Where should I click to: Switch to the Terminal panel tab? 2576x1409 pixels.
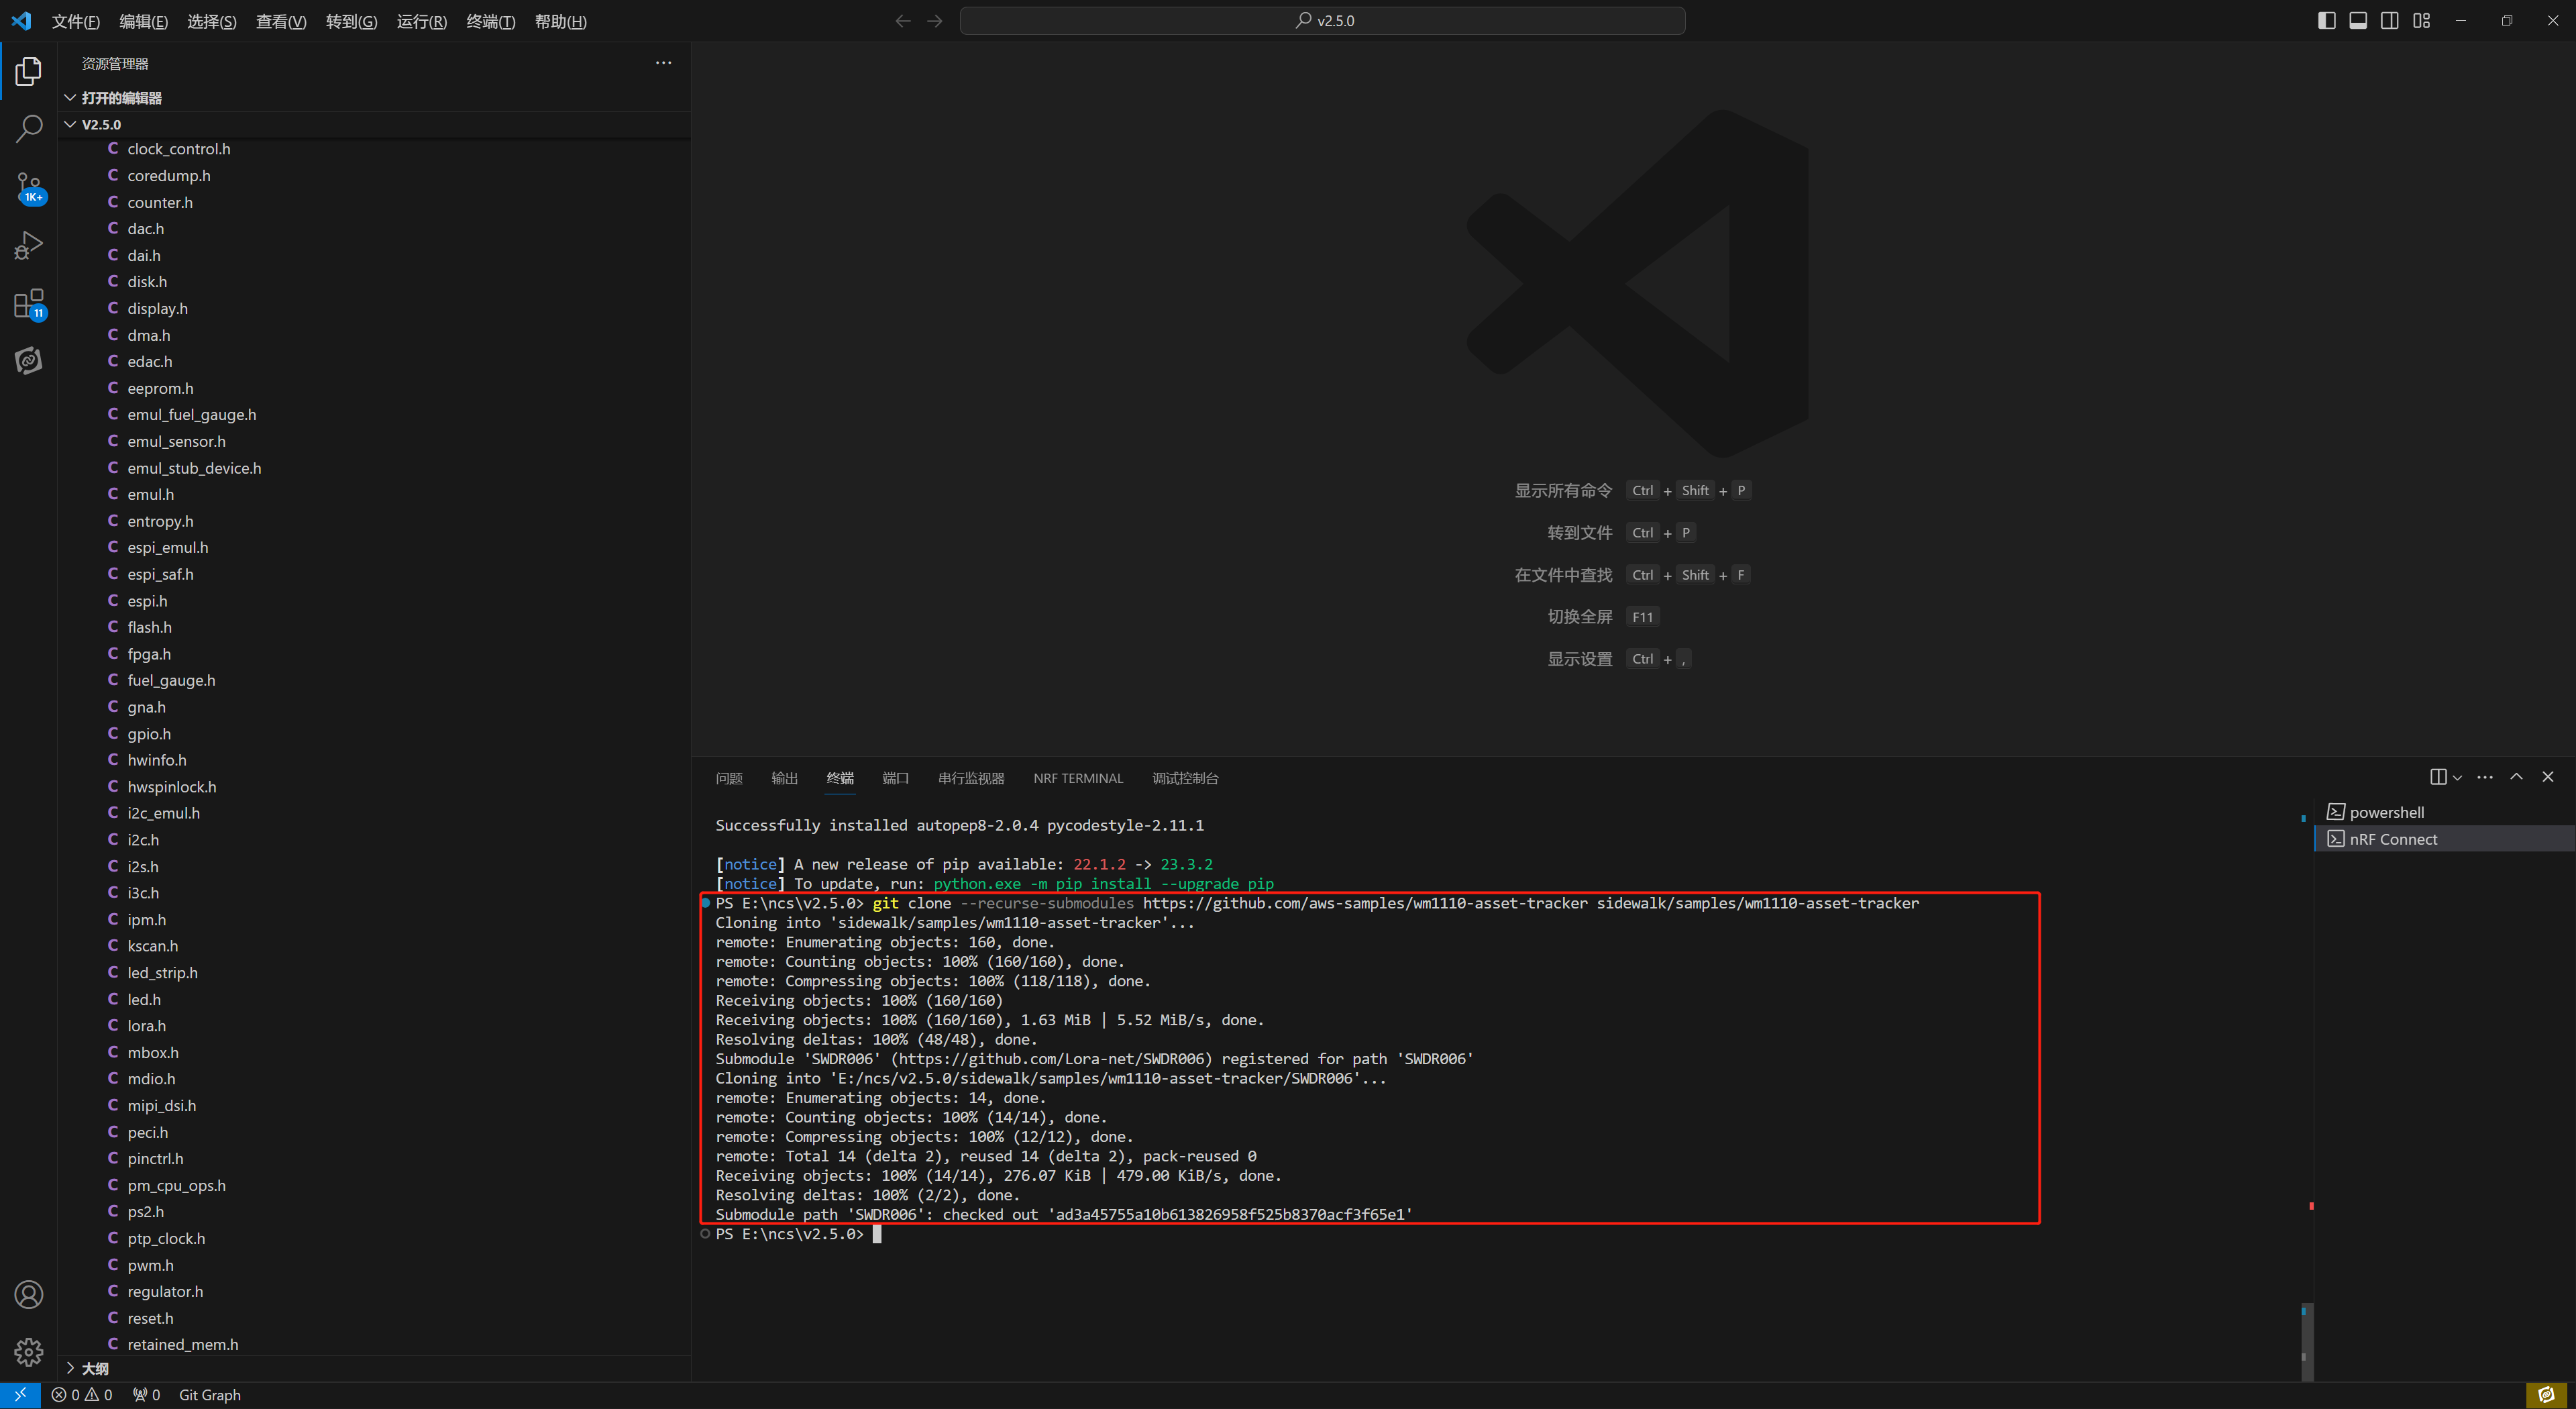840,778
